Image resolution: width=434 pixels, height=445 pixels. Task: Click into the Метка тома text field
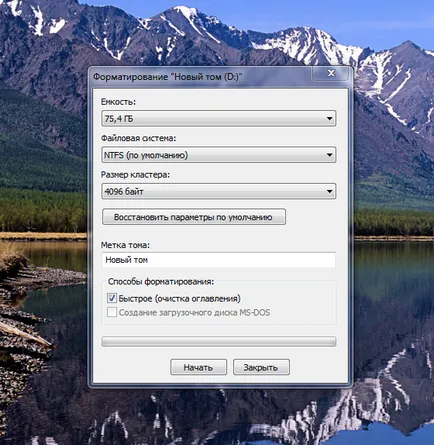click(219, 260)
